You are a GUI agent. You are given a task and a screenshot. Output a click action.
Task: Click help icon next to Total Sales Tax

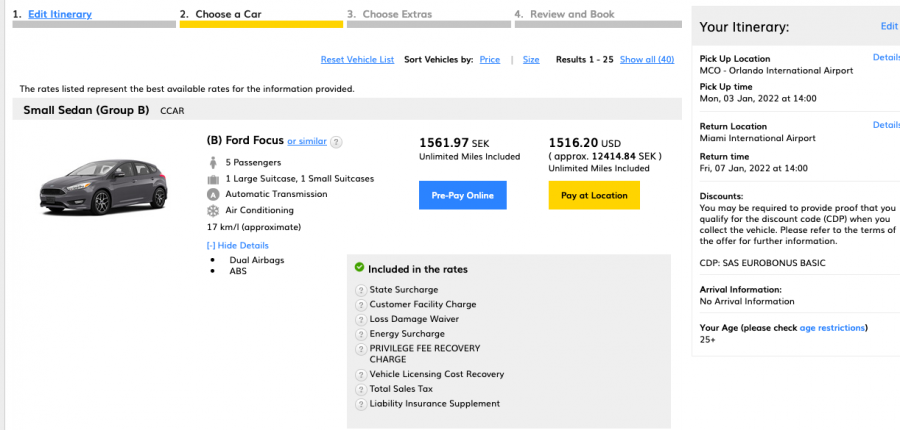pos(361,389)
